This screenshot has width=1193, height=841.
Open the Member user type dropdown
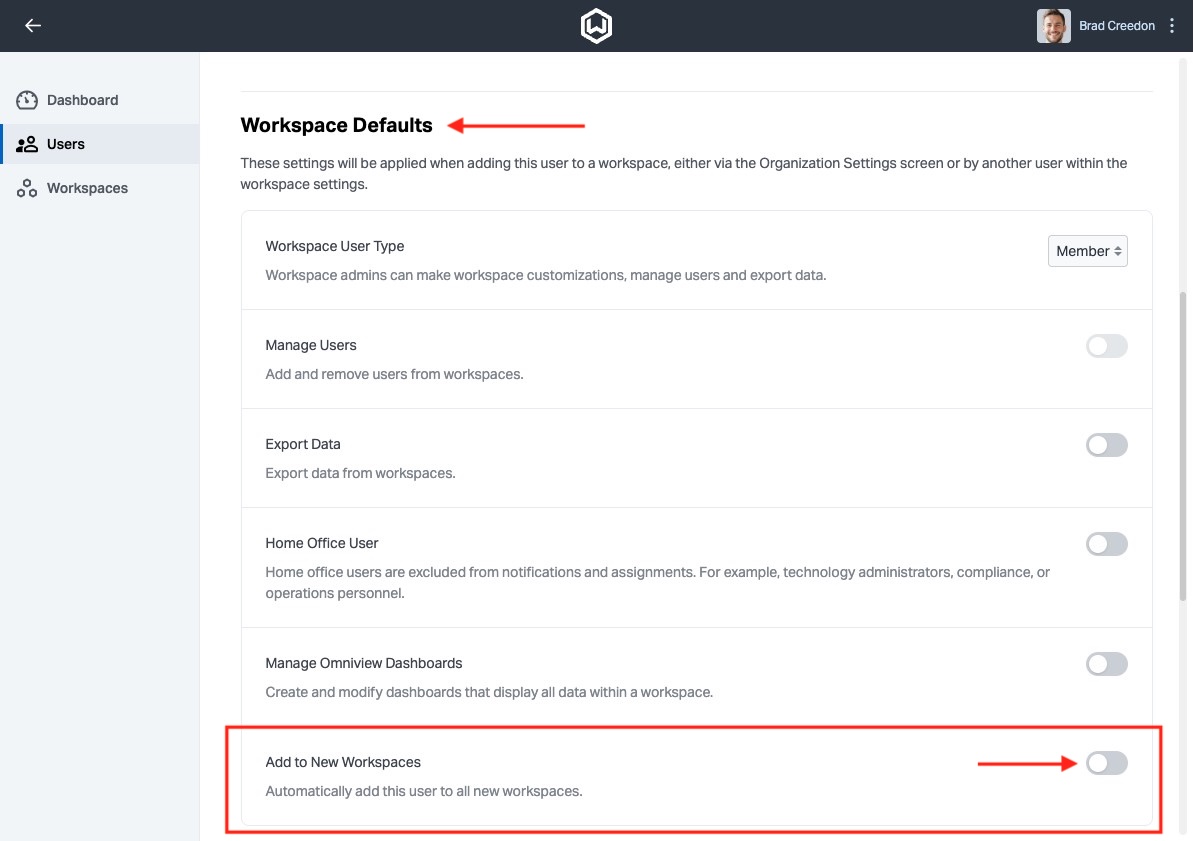click(1087, 251)
